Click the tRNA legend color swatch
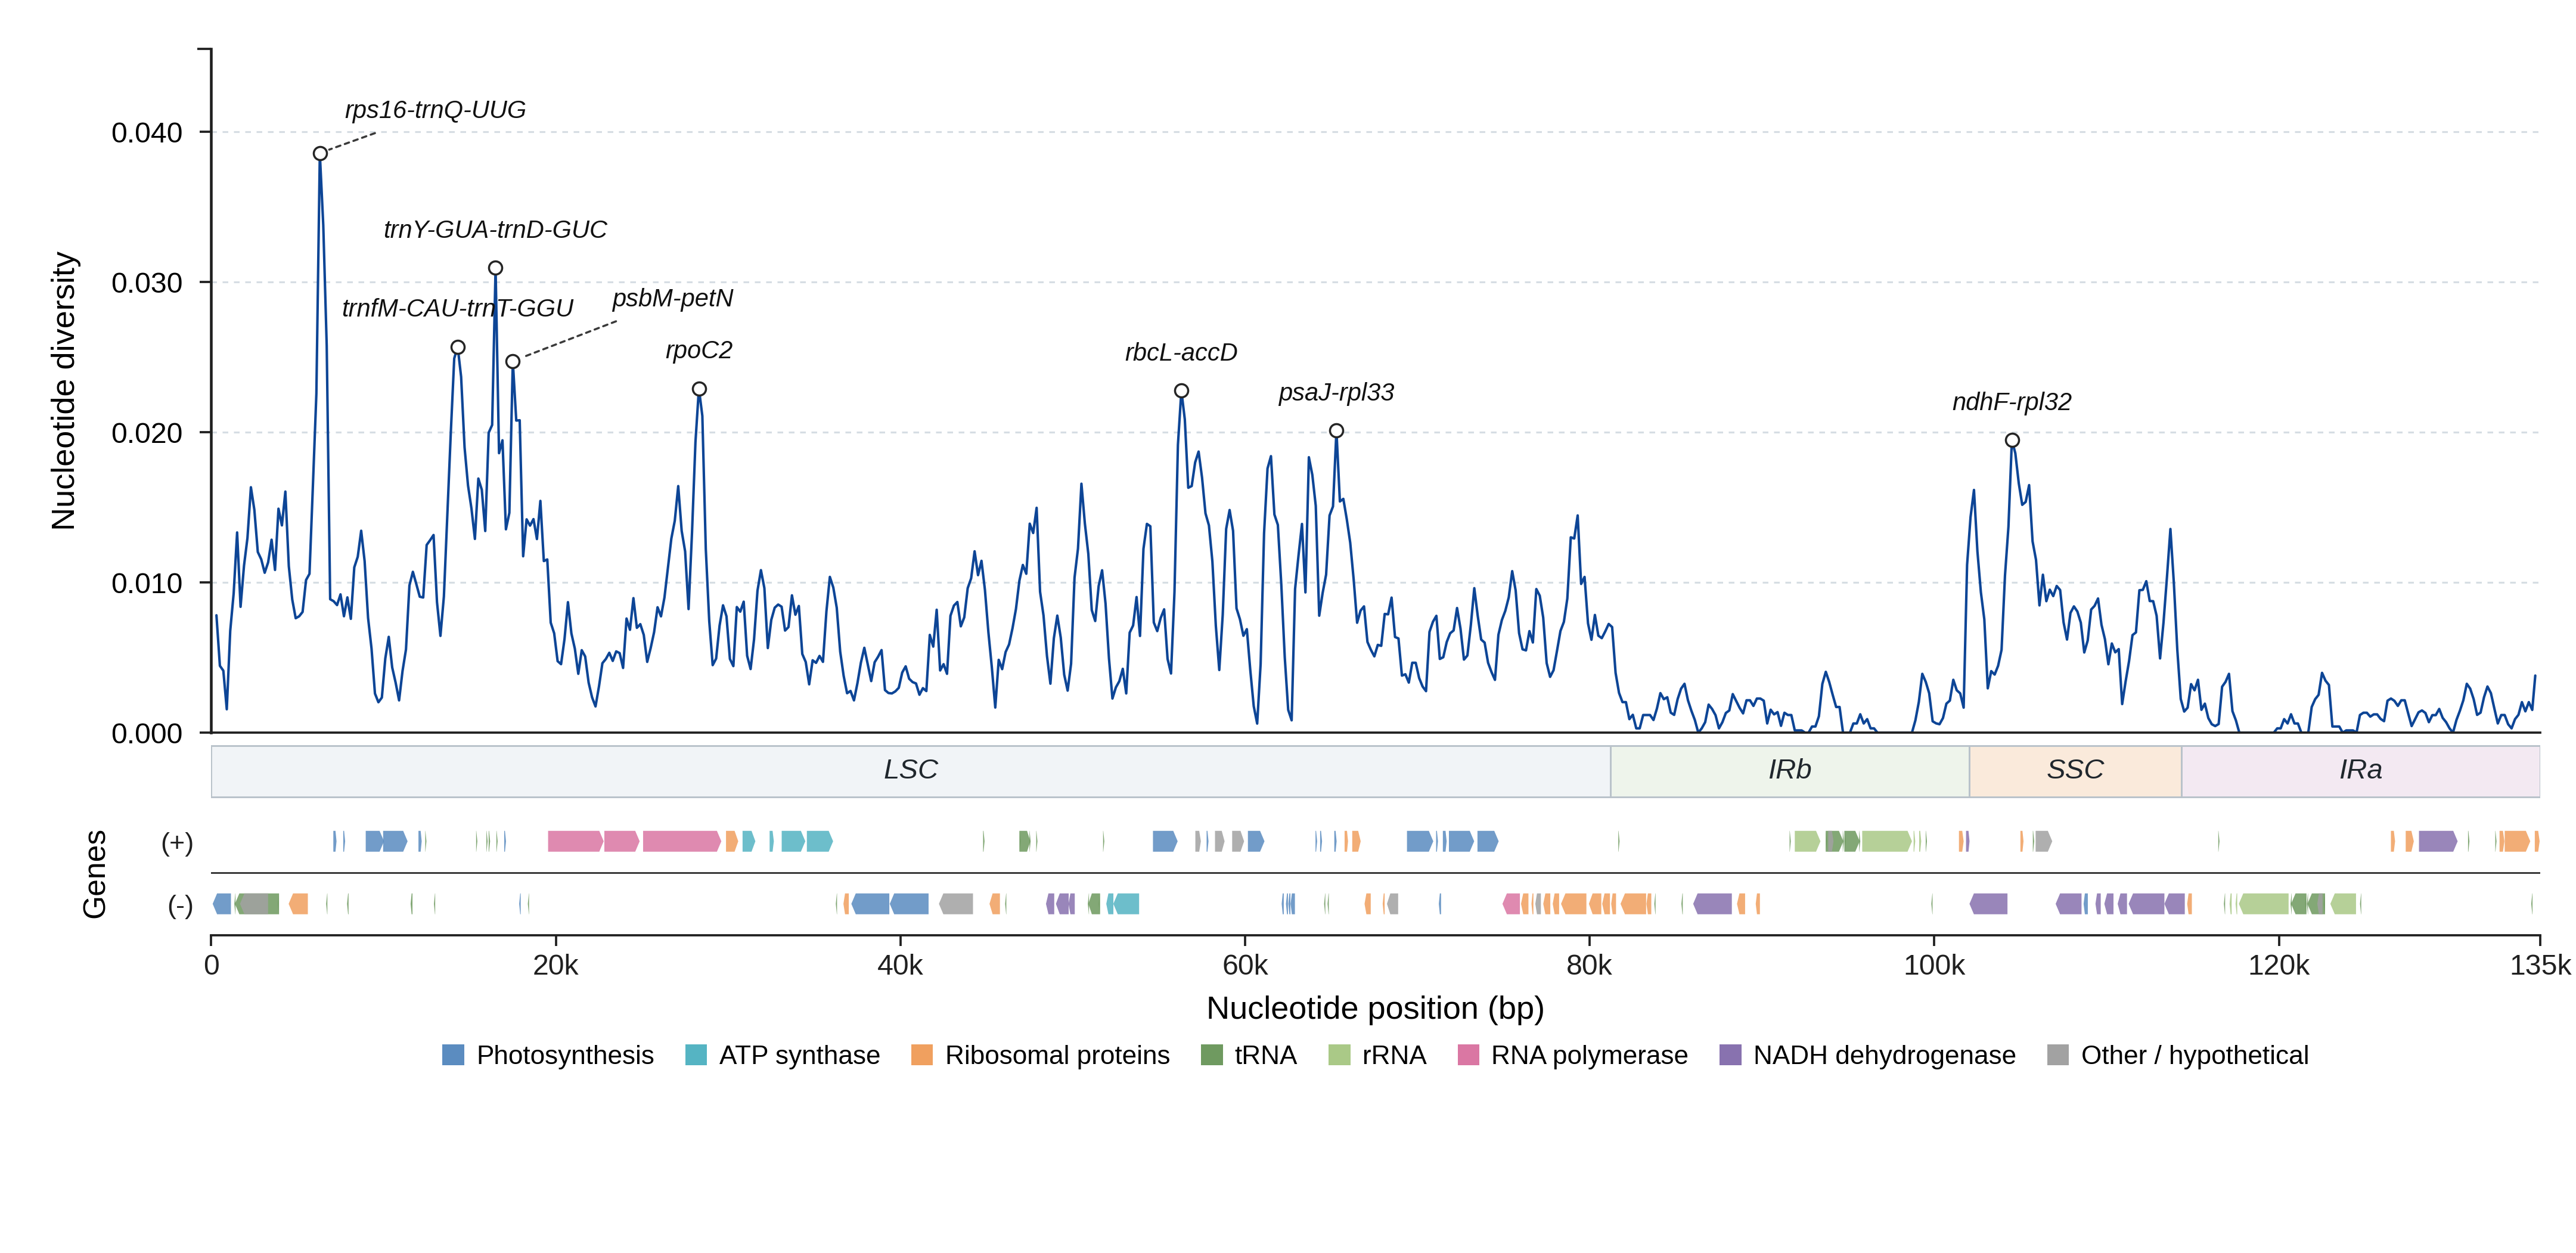This screenshot has height=1253, width=2576. 1211,1055
